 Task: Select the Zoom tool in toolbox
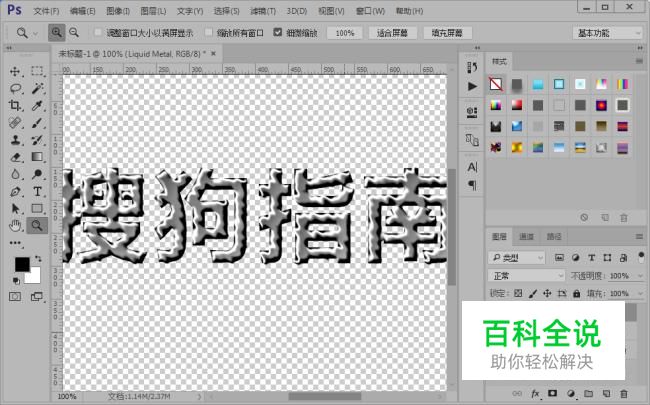tap(37, 226)
